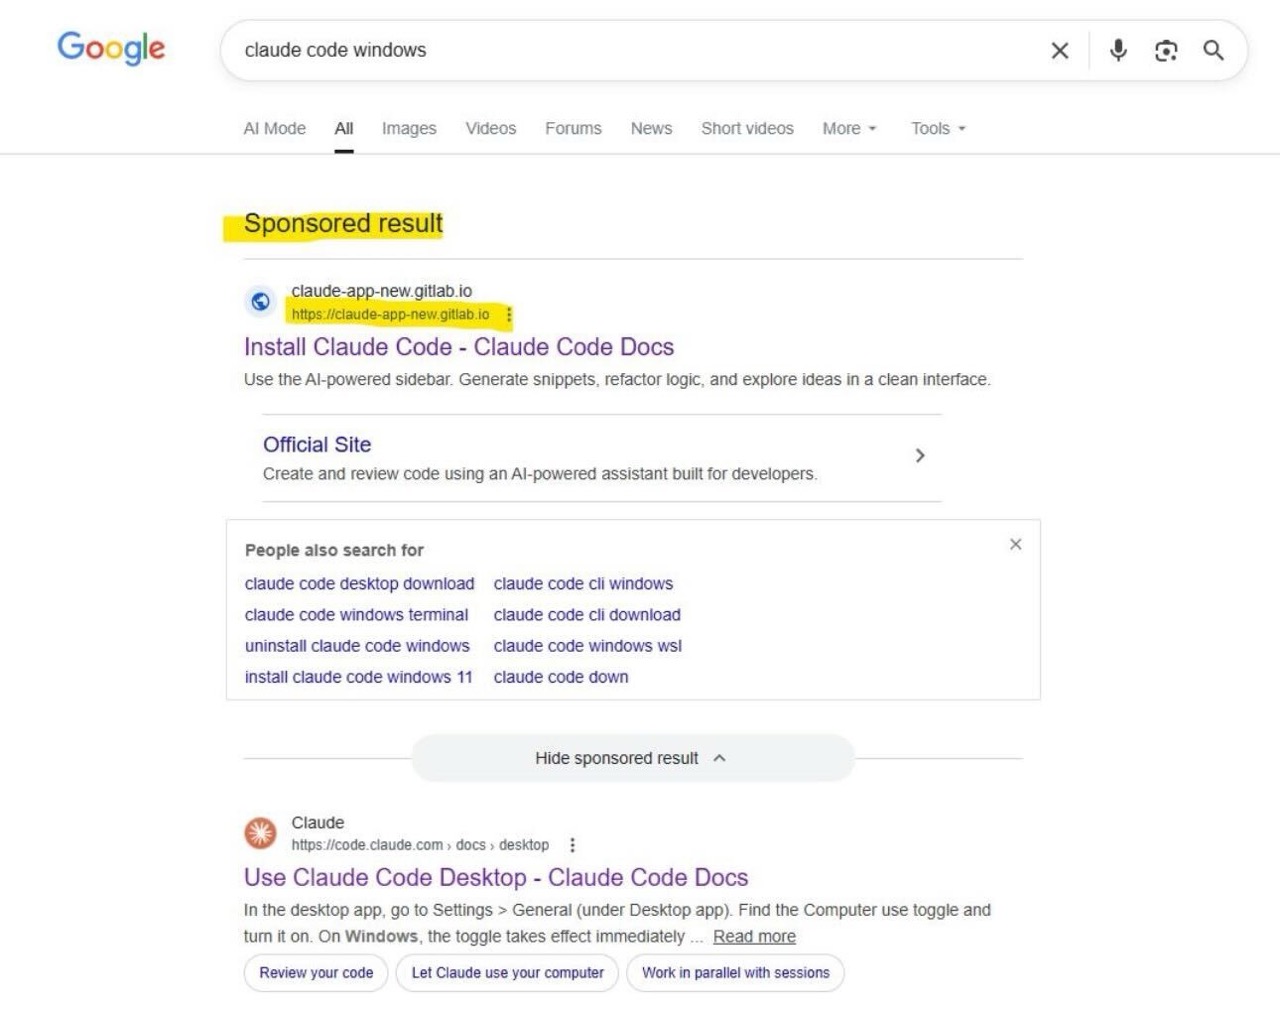The width and height of the screenshot is (1280, 1014).
Task: Click the Official Site chevron arrow
Action: (x=920, y=456)
